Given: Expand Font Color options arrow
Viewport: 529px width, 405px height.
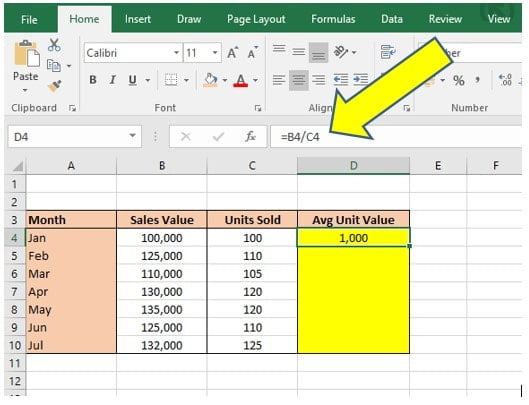Looking at the screenshot, I should point(255,80).
